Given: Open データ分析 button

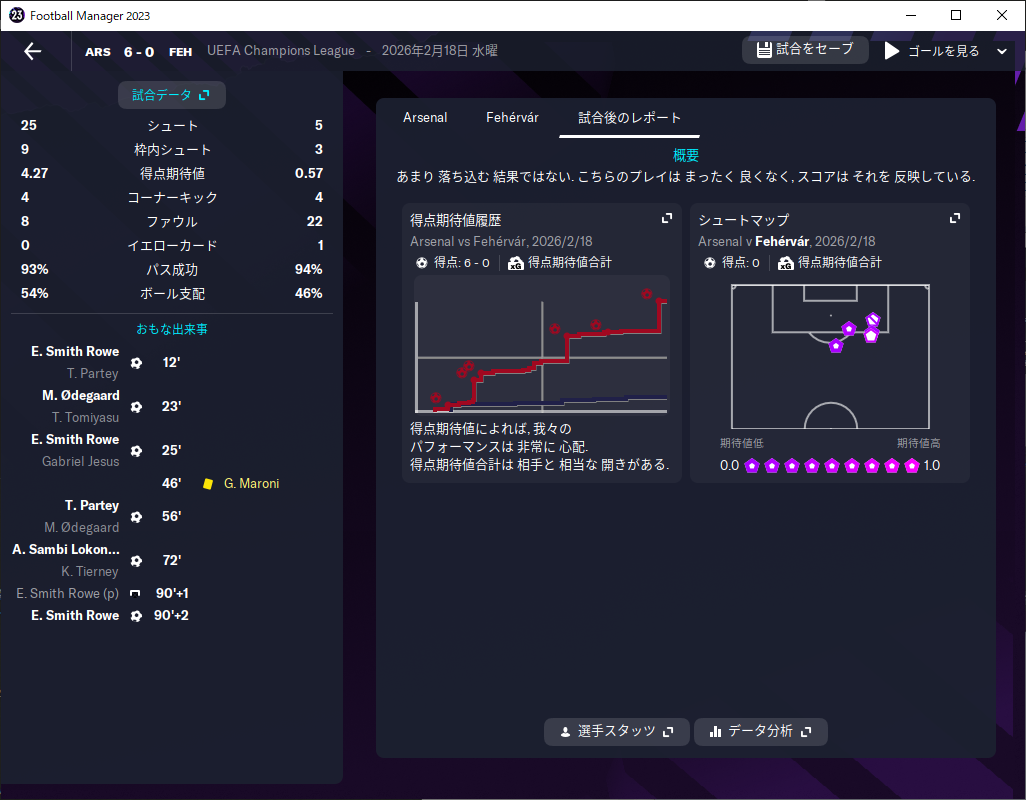Looking at the screenshot, I should [760, 731].
